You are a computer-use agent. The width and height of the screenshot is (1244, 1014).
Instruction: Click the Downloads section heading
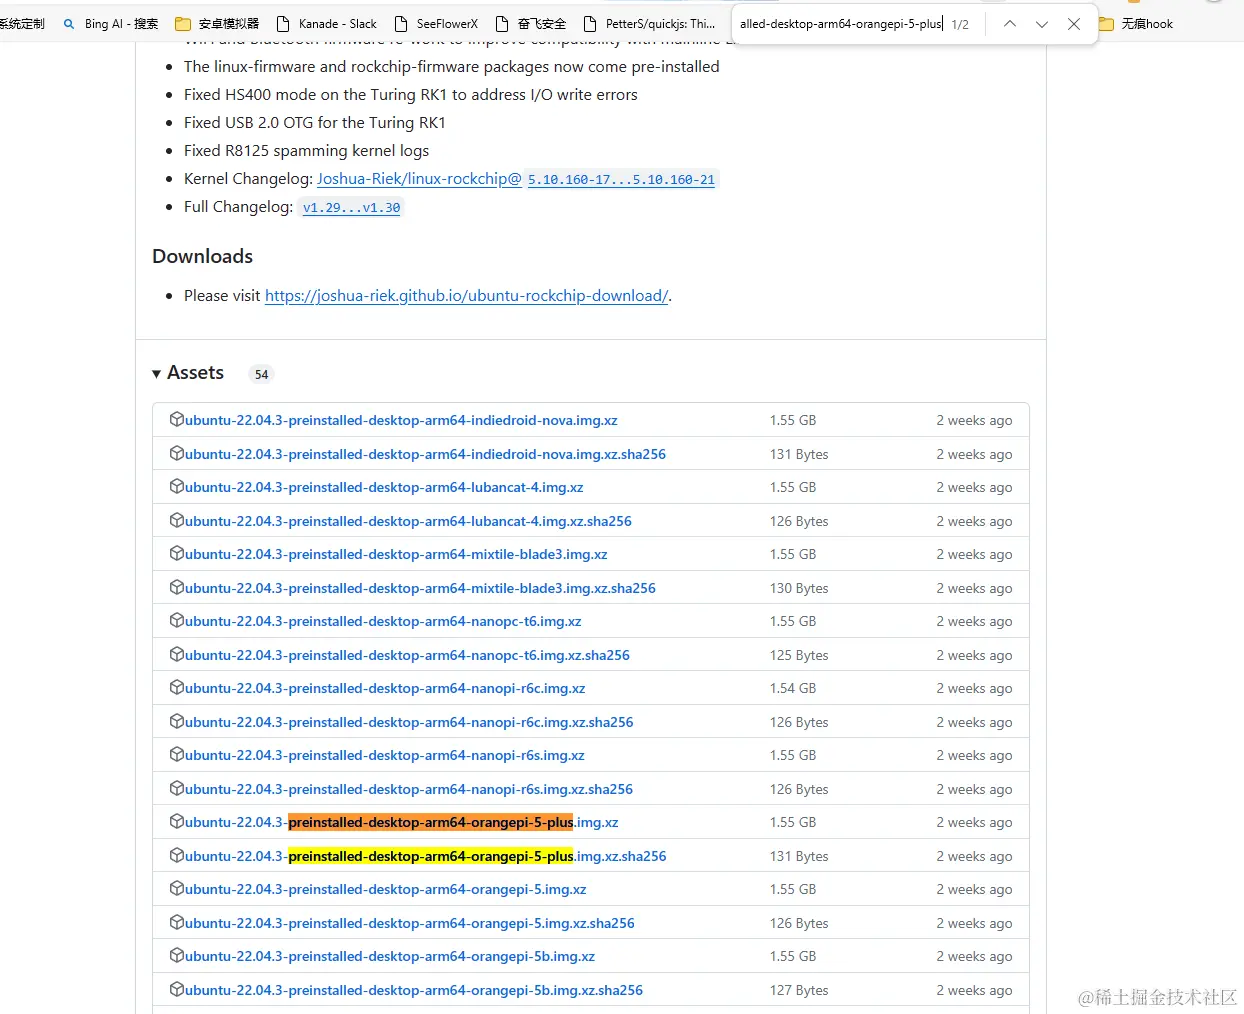tap(202, 256)
